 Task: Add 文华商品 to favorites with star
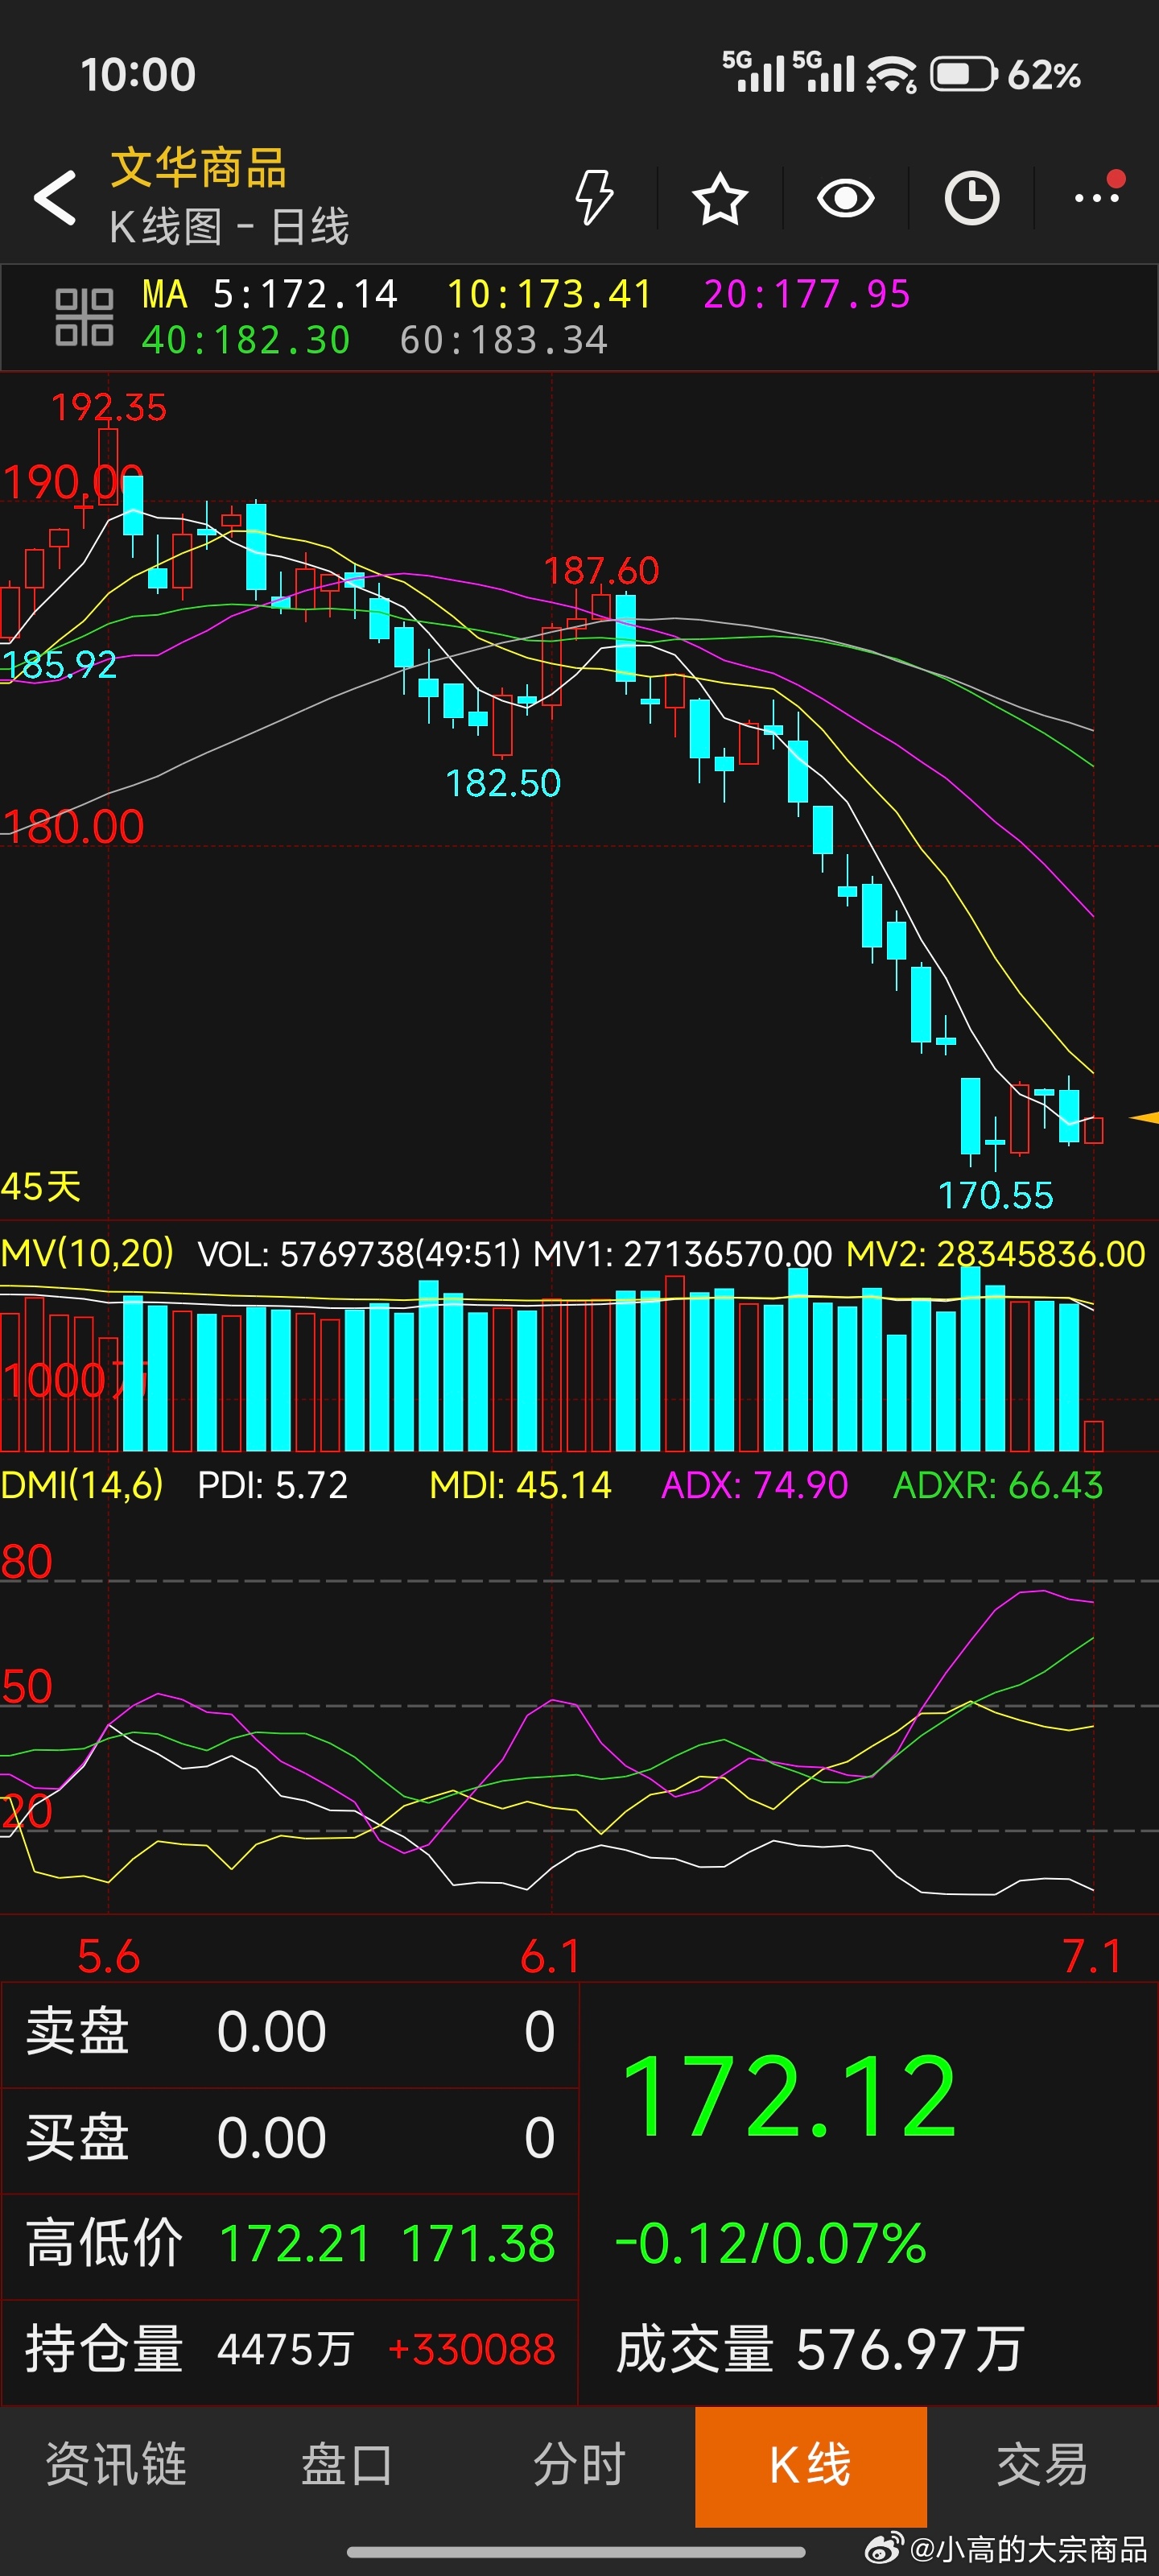pyautogui.click(x=720, y=198)
